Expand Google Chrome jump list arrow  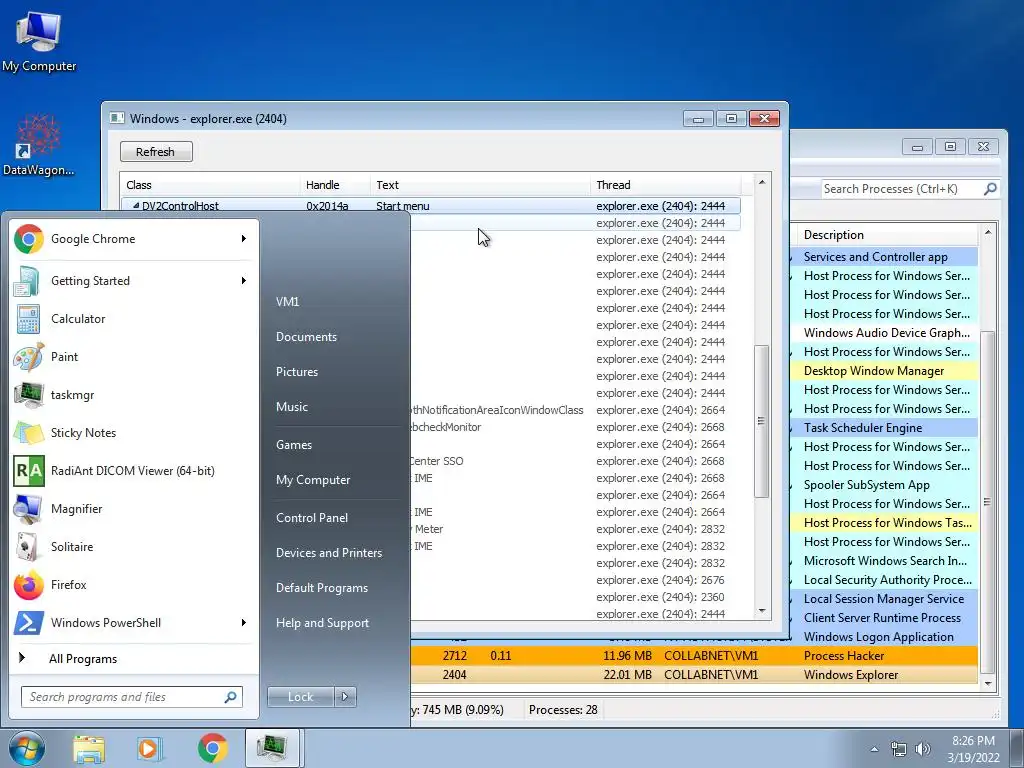click(244, 239)
